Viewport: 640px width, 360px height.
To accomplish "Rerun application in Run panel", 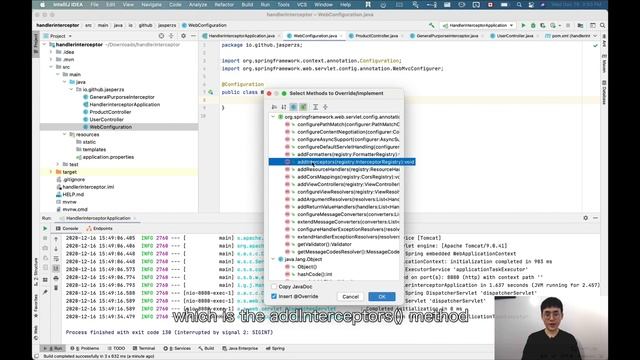I will (x=45, y=229).
